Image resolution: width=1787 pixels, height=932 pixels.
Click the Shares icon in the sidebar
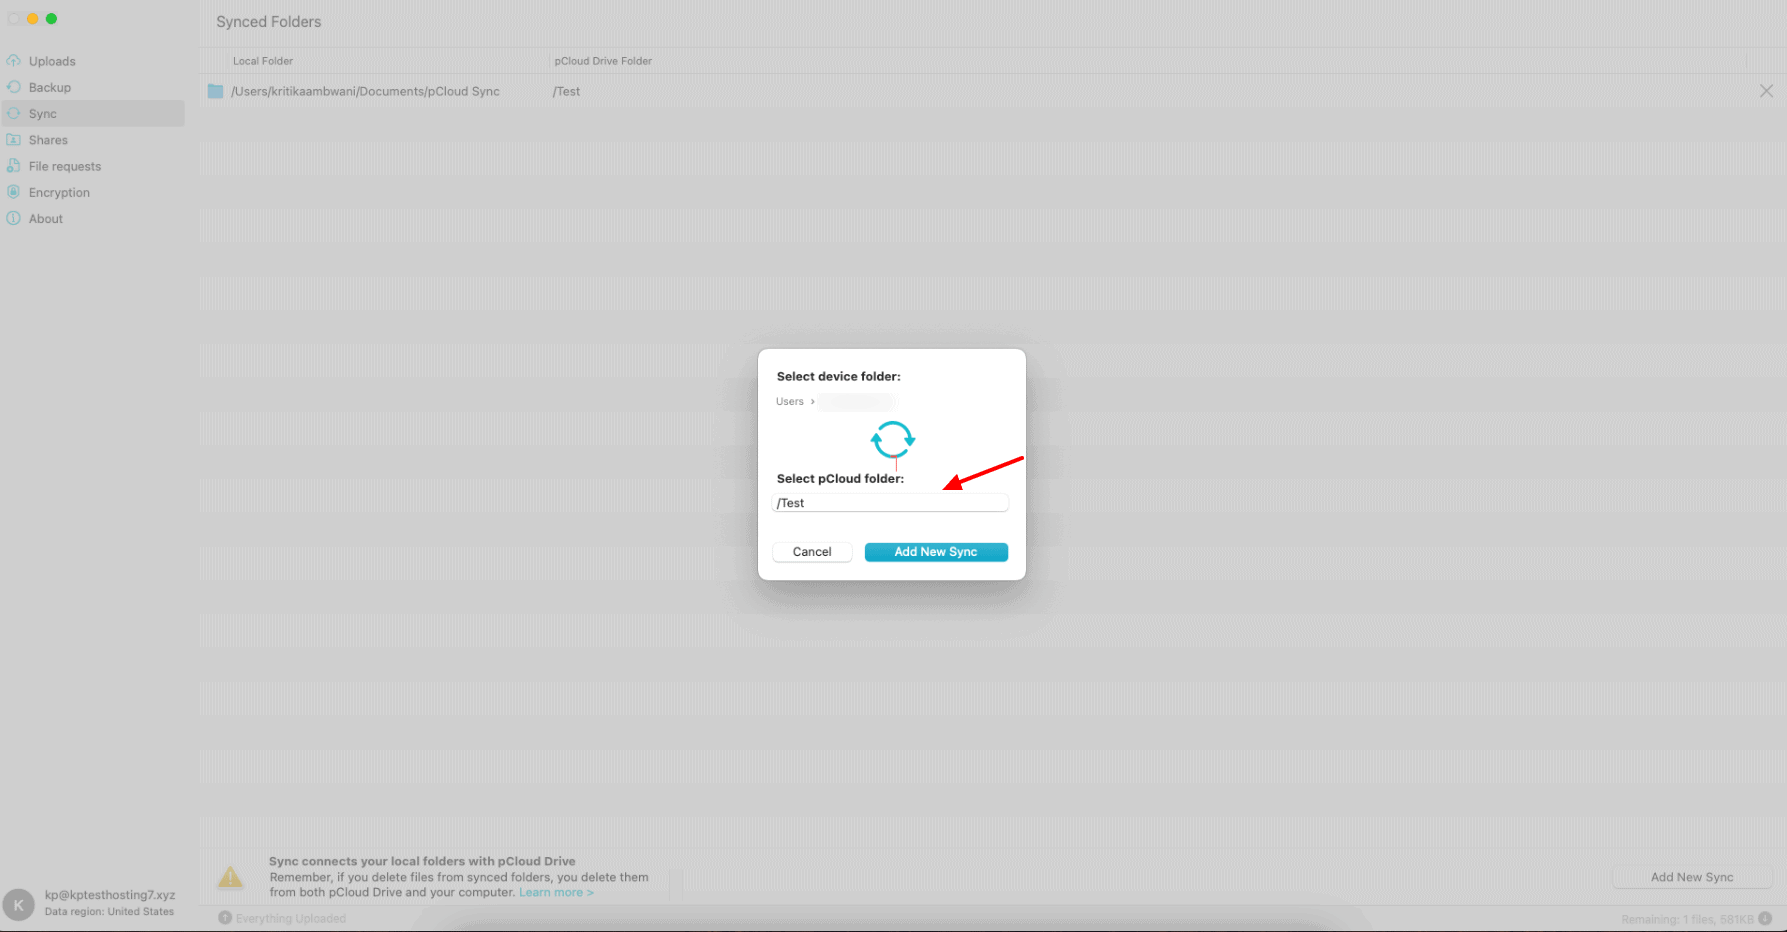pos(14,140)
